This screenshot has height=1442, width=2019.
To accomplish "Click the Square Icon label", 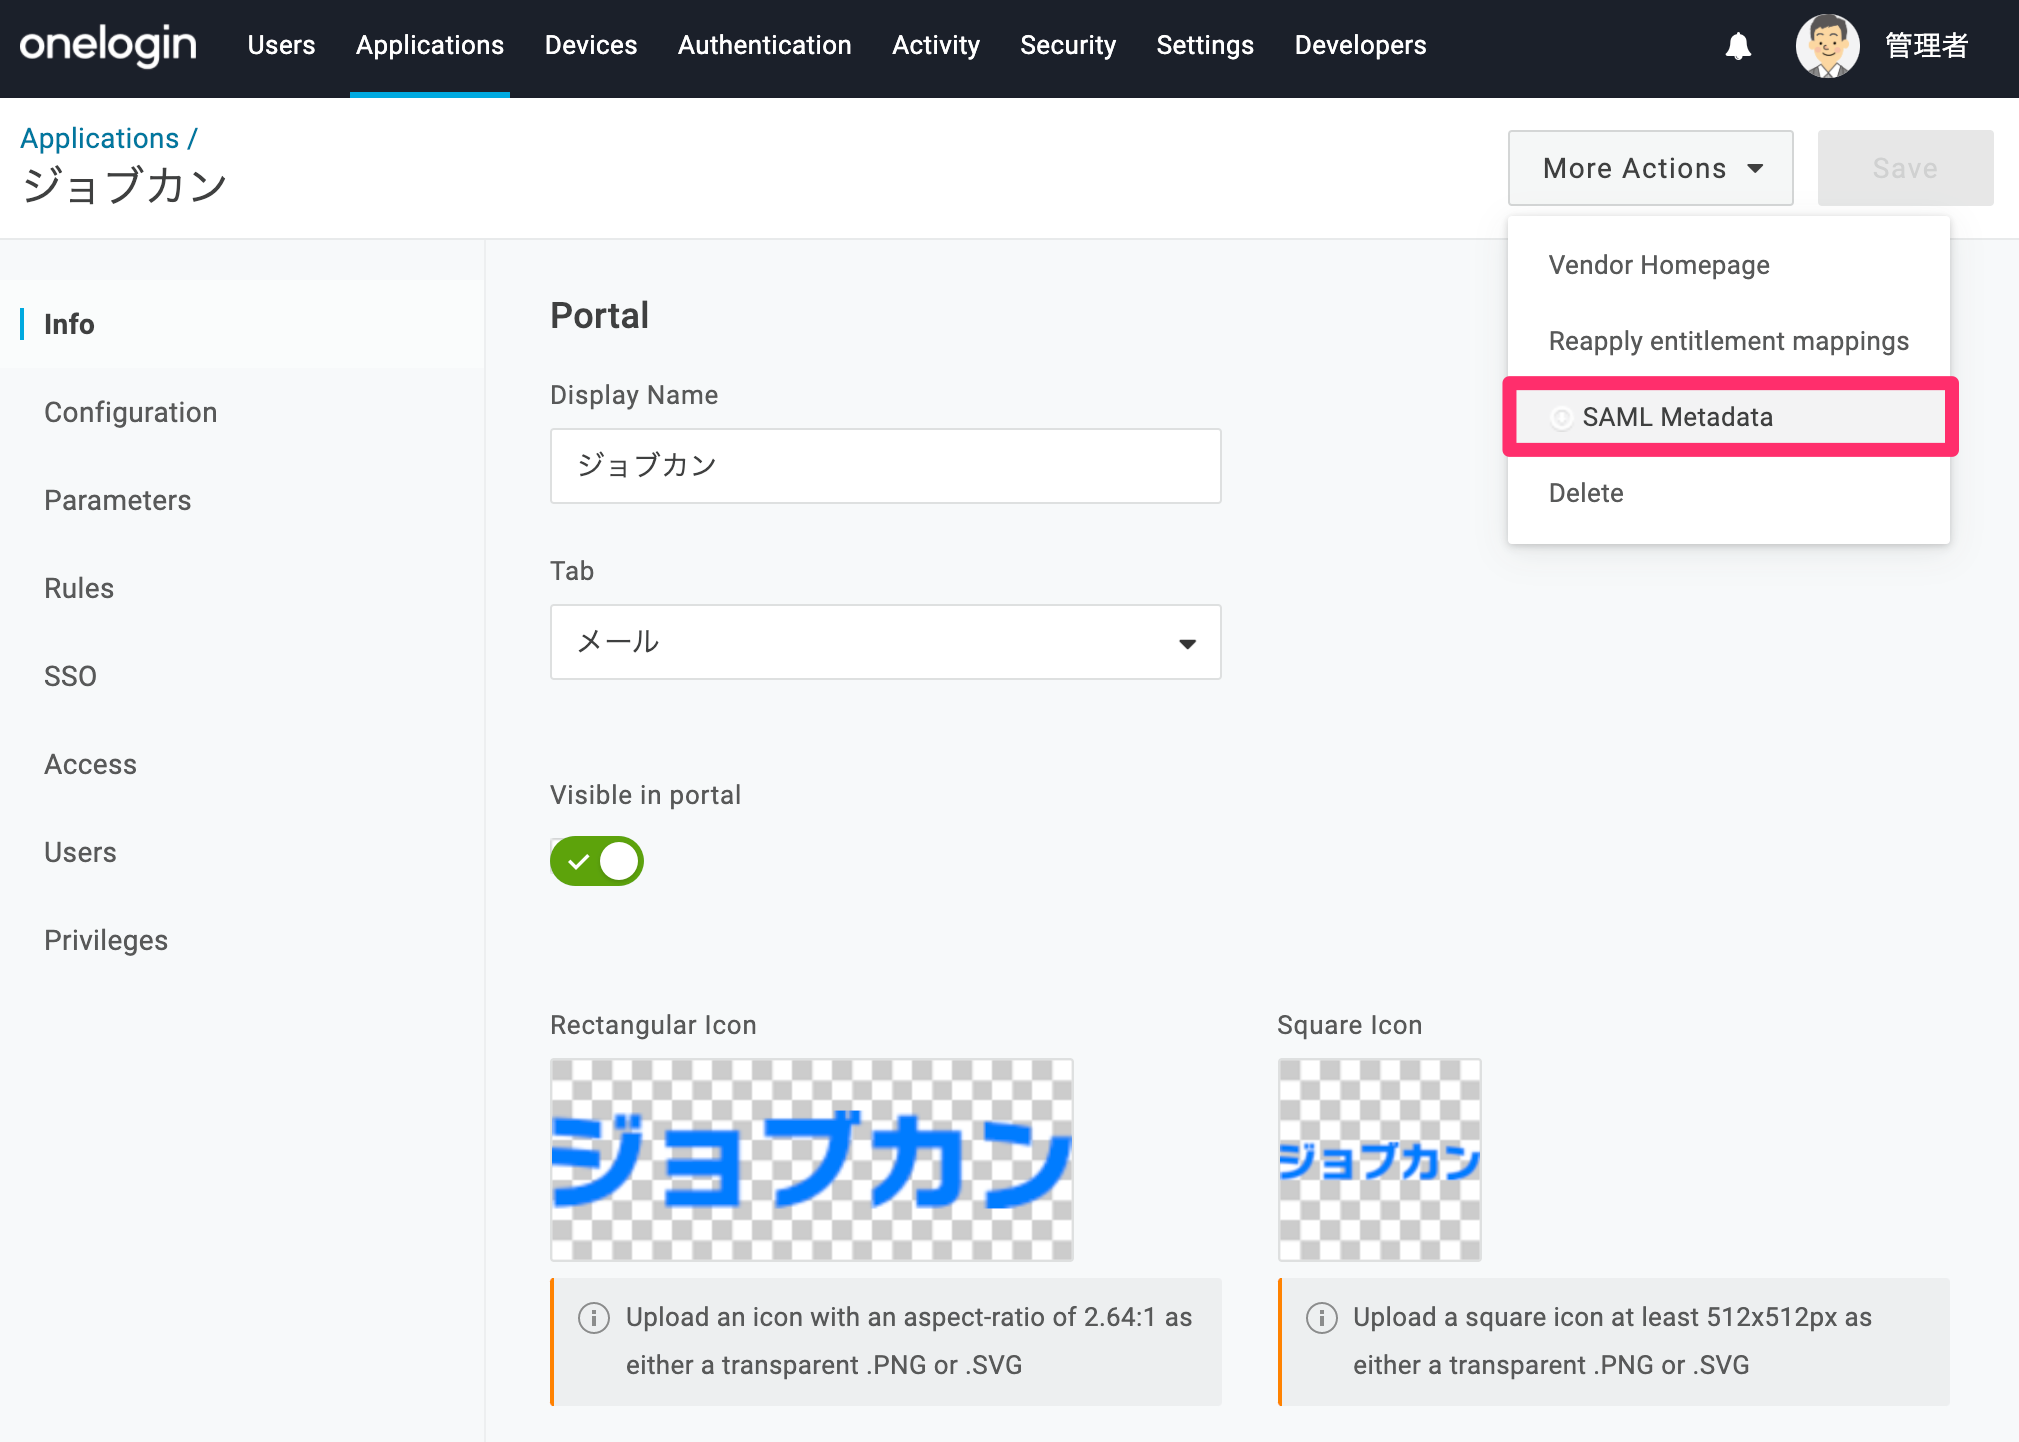I will [1349, 1025].
